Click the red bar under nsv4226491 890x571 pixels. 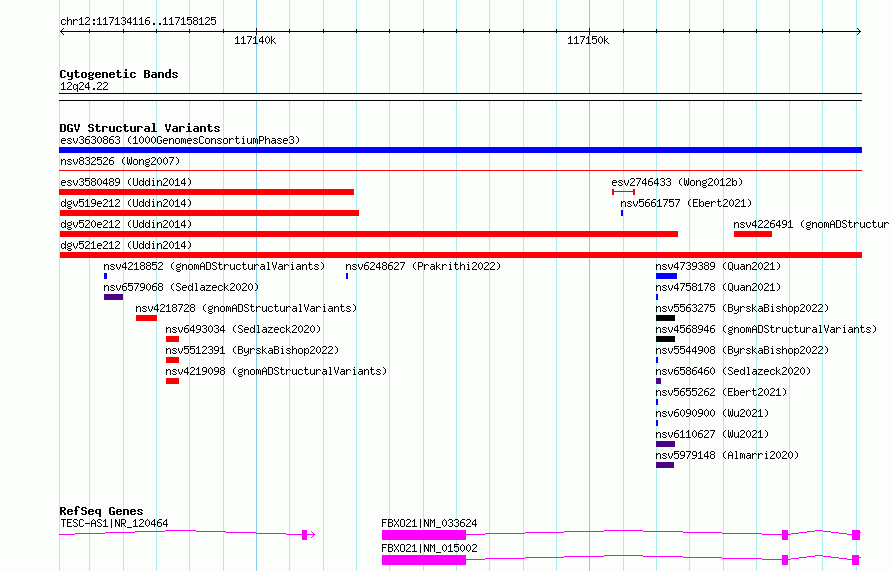pos(753,234)
